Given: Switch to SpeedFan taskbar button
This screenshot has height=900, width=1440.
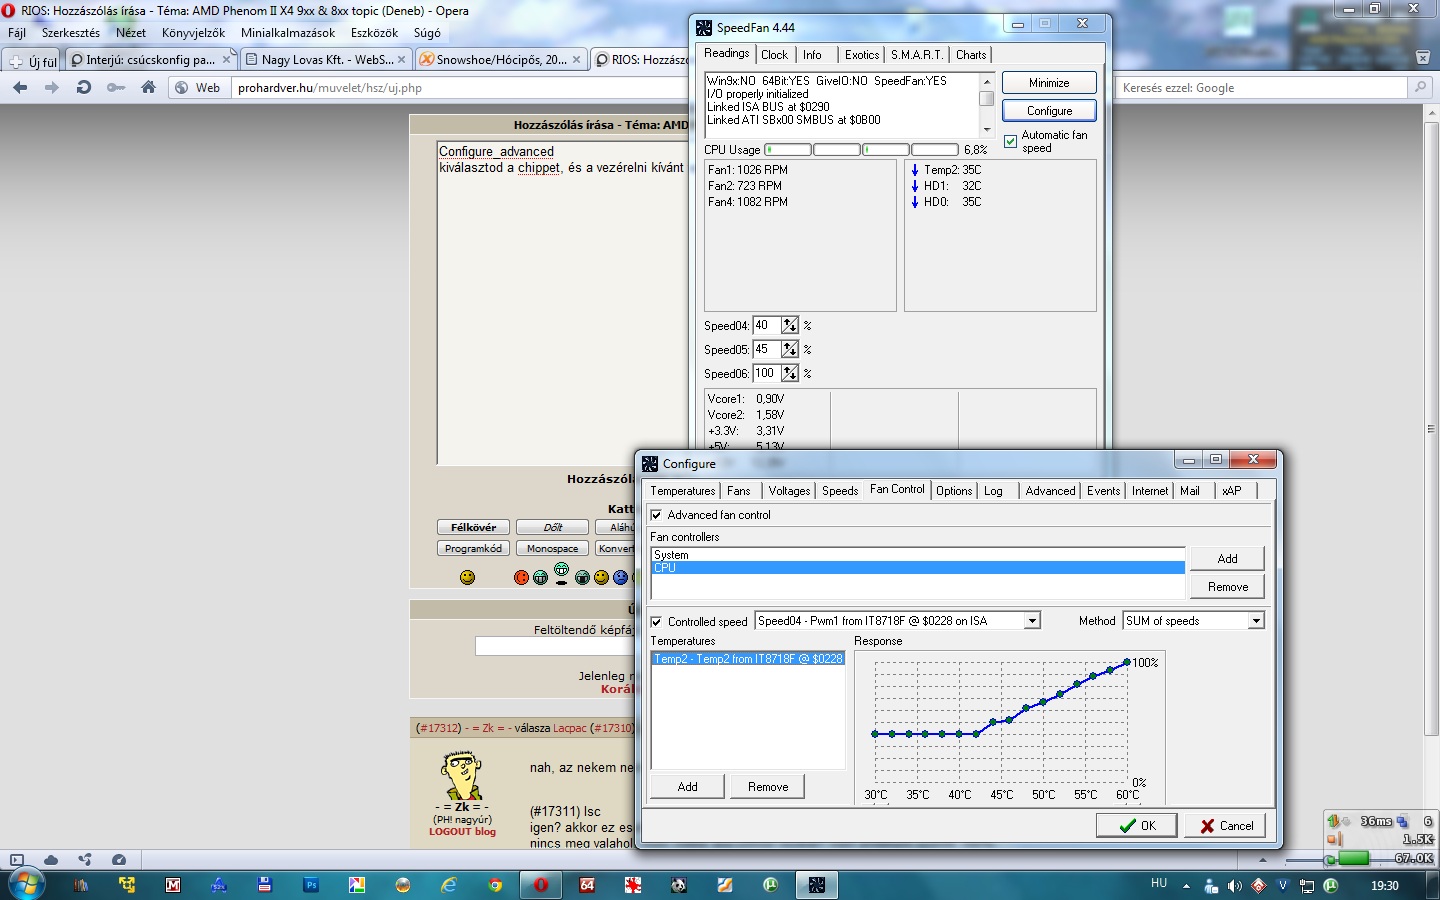Looking at the screenshot, I should pos(817,885).
